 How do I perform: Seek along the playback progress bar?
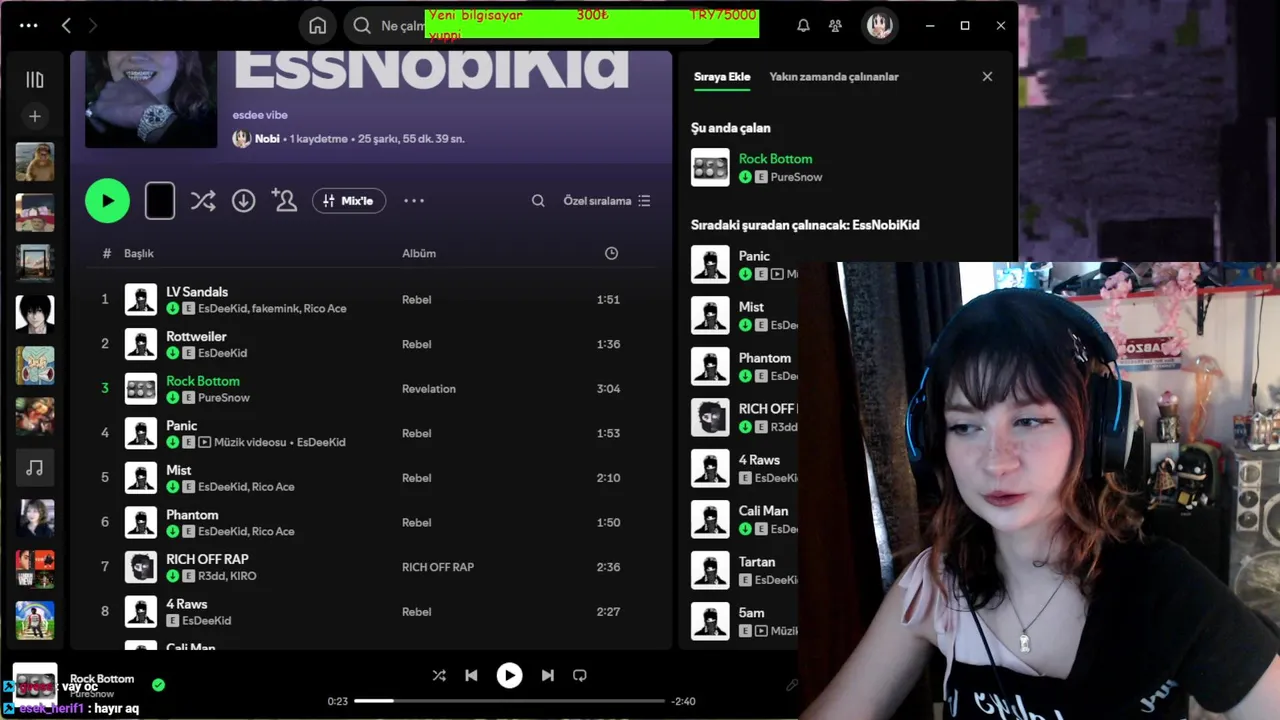click(x=509, y=701)
